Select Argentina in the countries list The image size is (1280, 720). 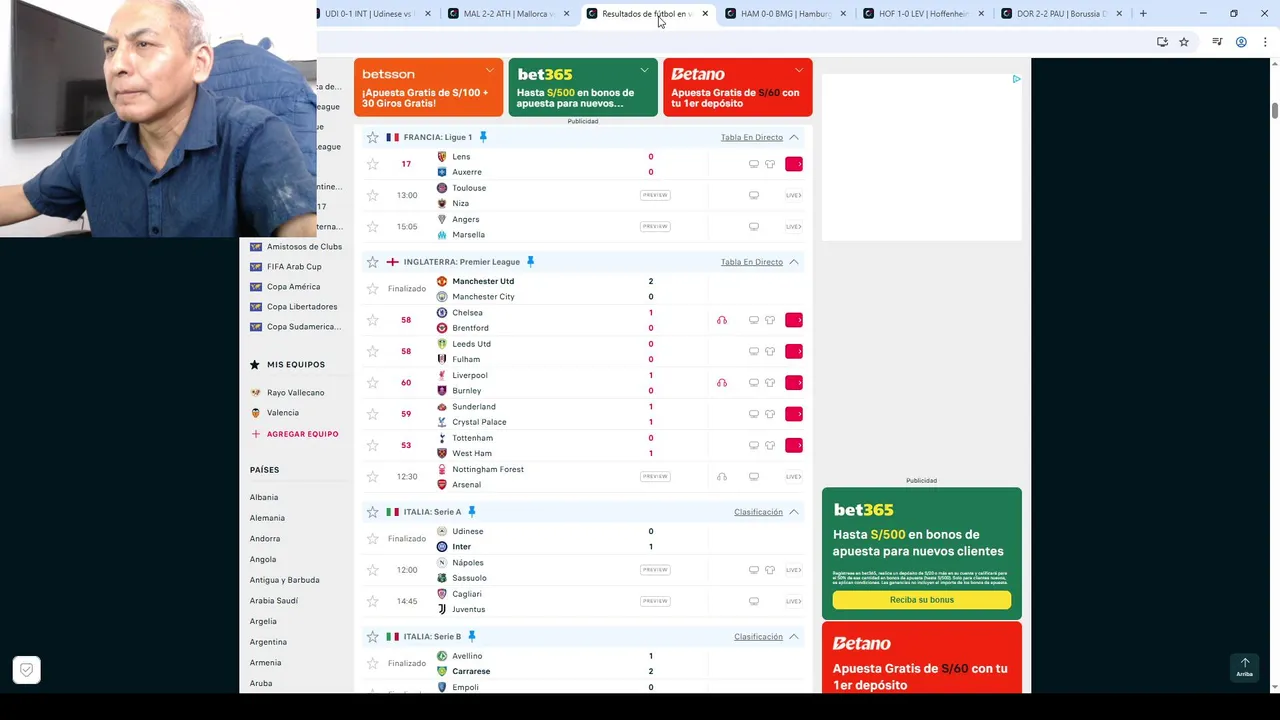tap(268, 642)
